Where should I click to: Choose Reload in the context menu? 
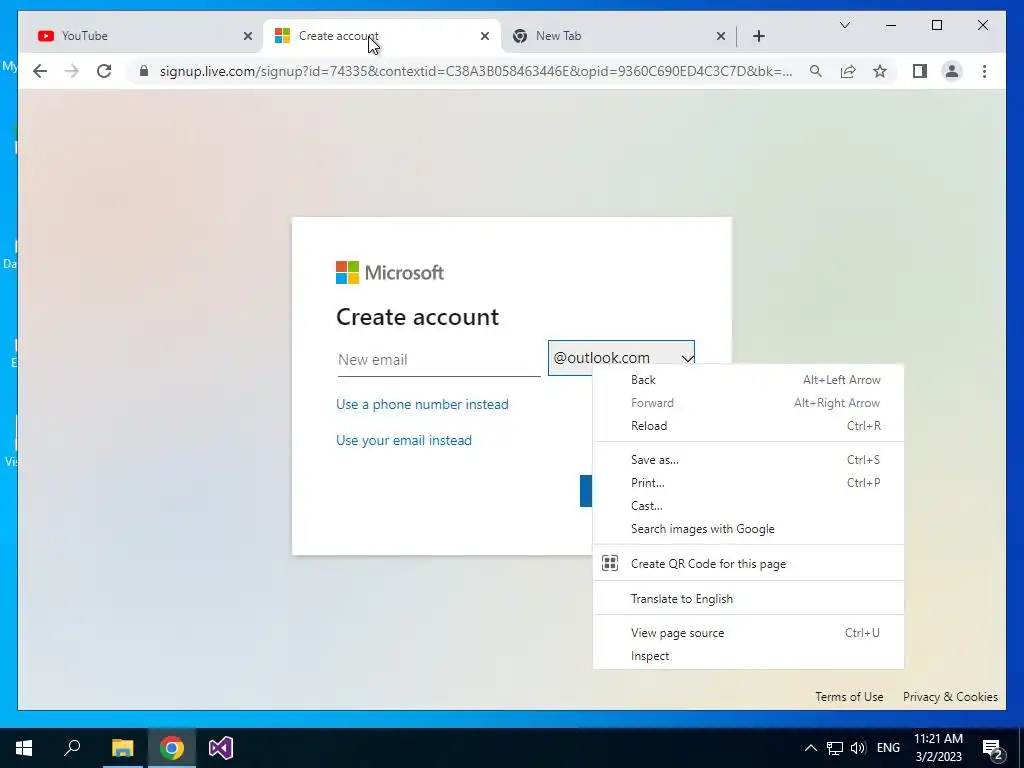tap(748, 426)
